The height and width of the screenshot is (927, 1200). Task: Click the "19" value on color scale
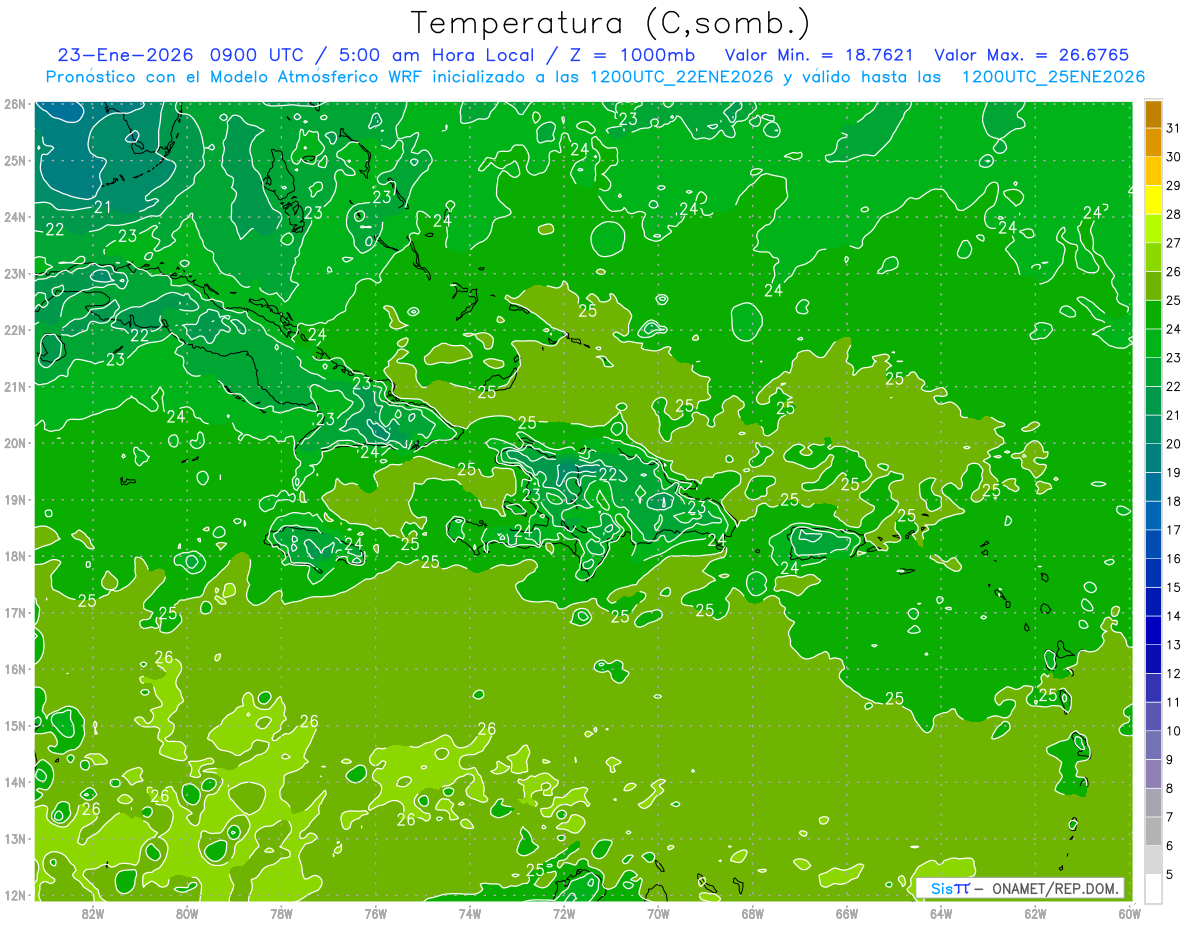point(1173,473)
